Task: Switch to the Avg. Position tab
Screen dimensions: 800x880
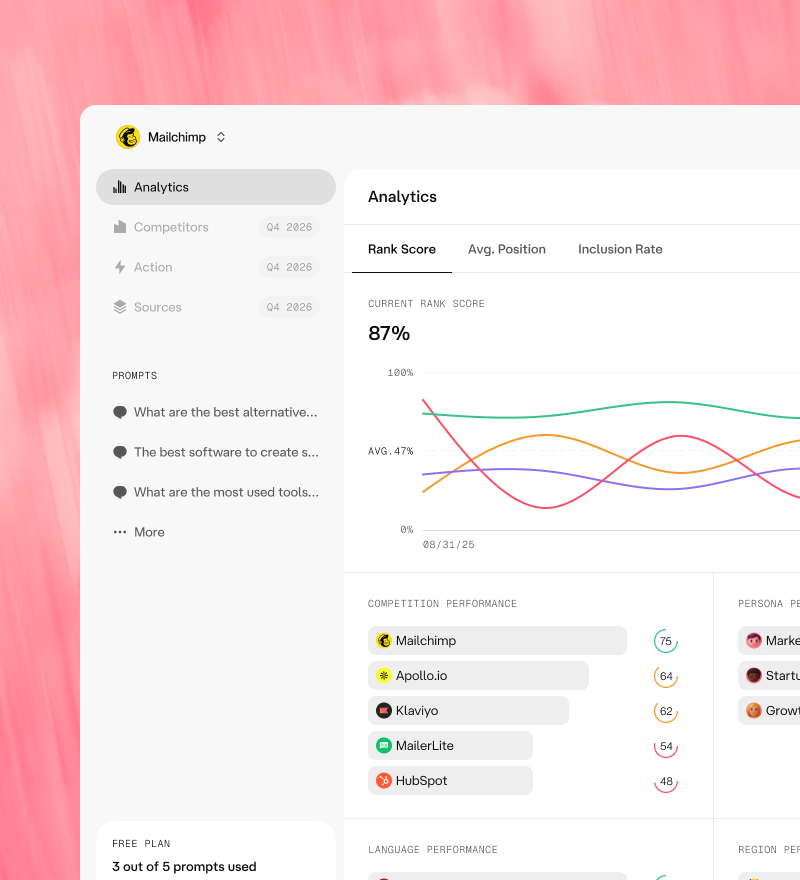Action: (x=507, y=249)
